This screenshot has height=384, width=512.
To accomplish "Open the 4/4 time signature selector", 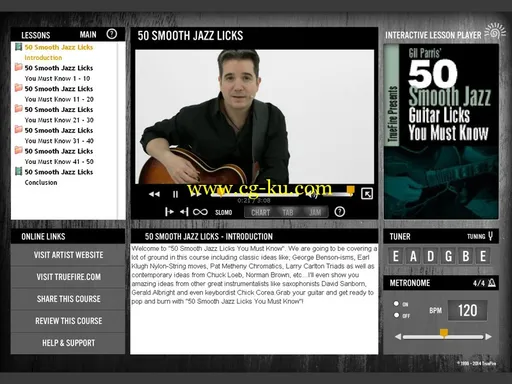I will (x=479, y=283).
